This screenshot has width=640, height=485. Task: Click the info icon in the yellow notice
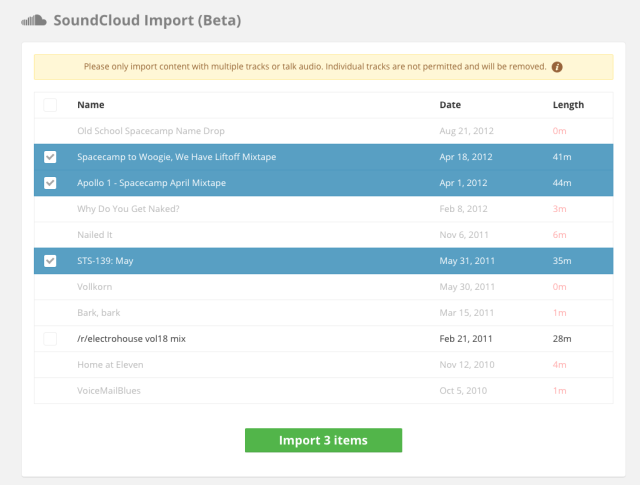557,67
